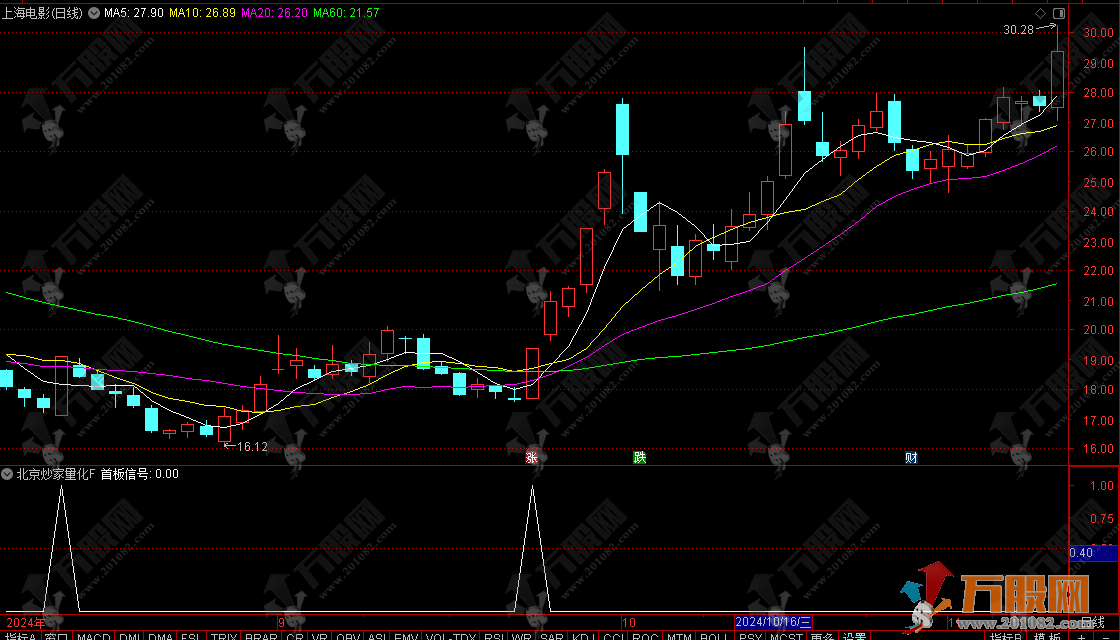Image resolution: width=1120 pixels, height=640 pixels.
Task: Click the MA10: 26.89 label
Action: 202,13
